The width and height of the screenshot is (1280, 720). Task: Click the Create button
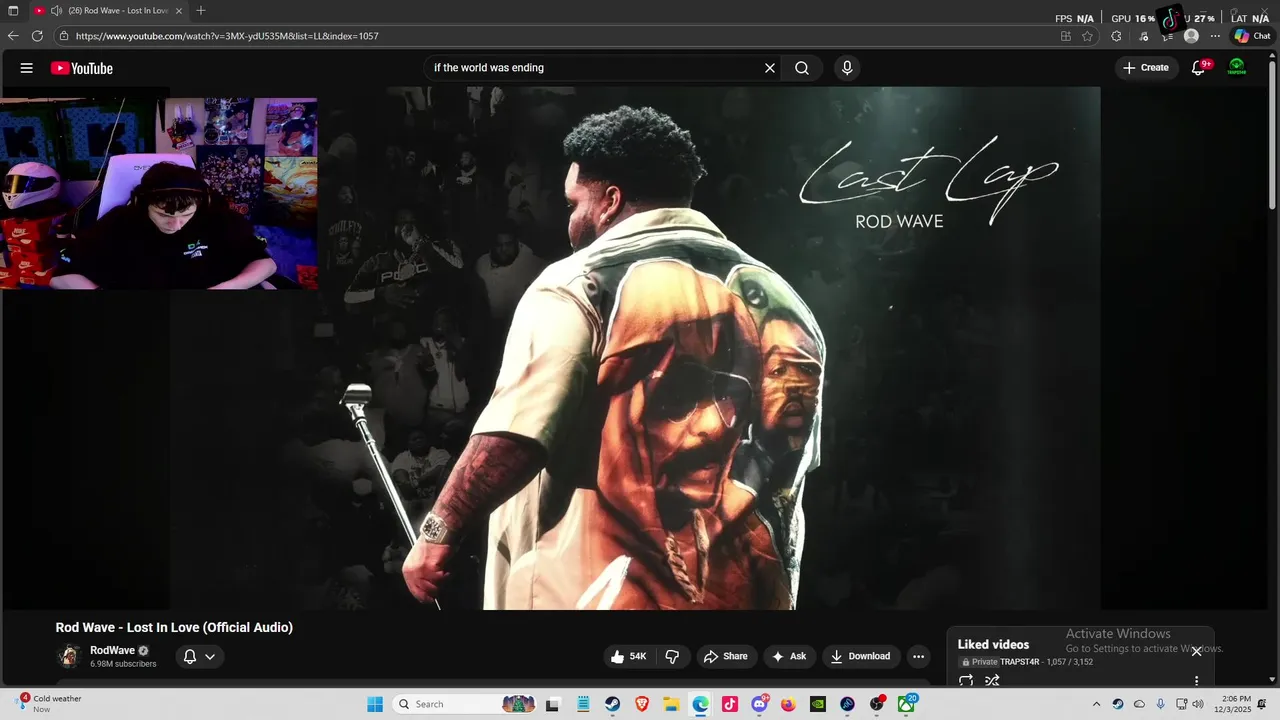click(1146, 68)
